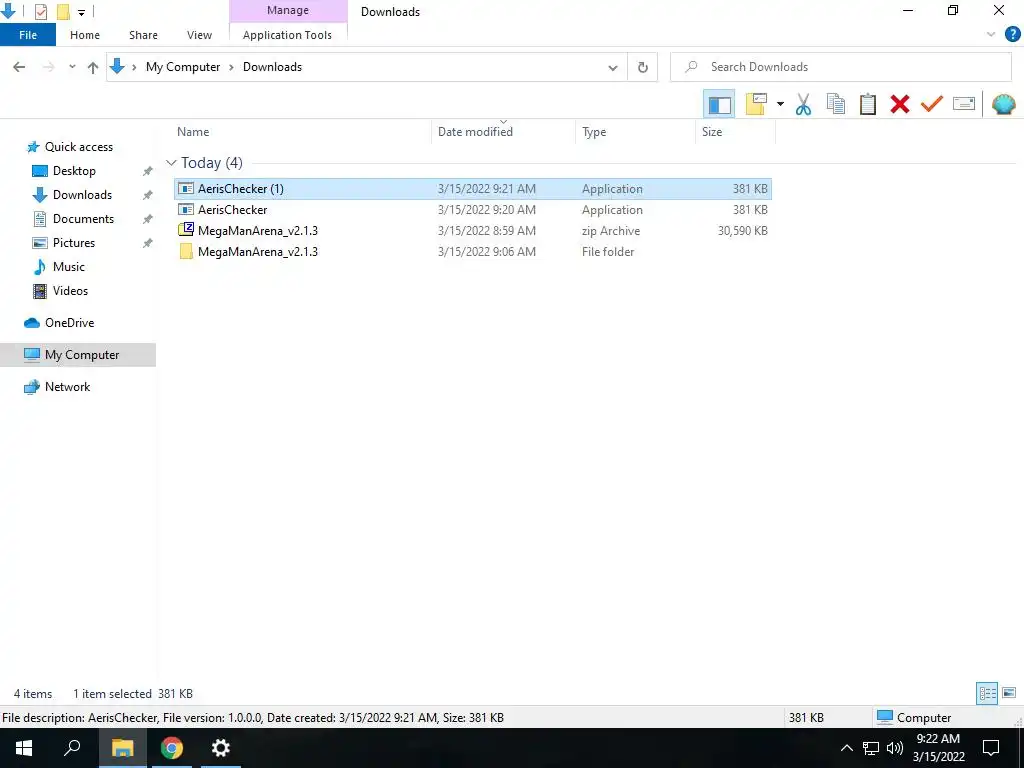
Task: Open the File tab
Action: 28,35
